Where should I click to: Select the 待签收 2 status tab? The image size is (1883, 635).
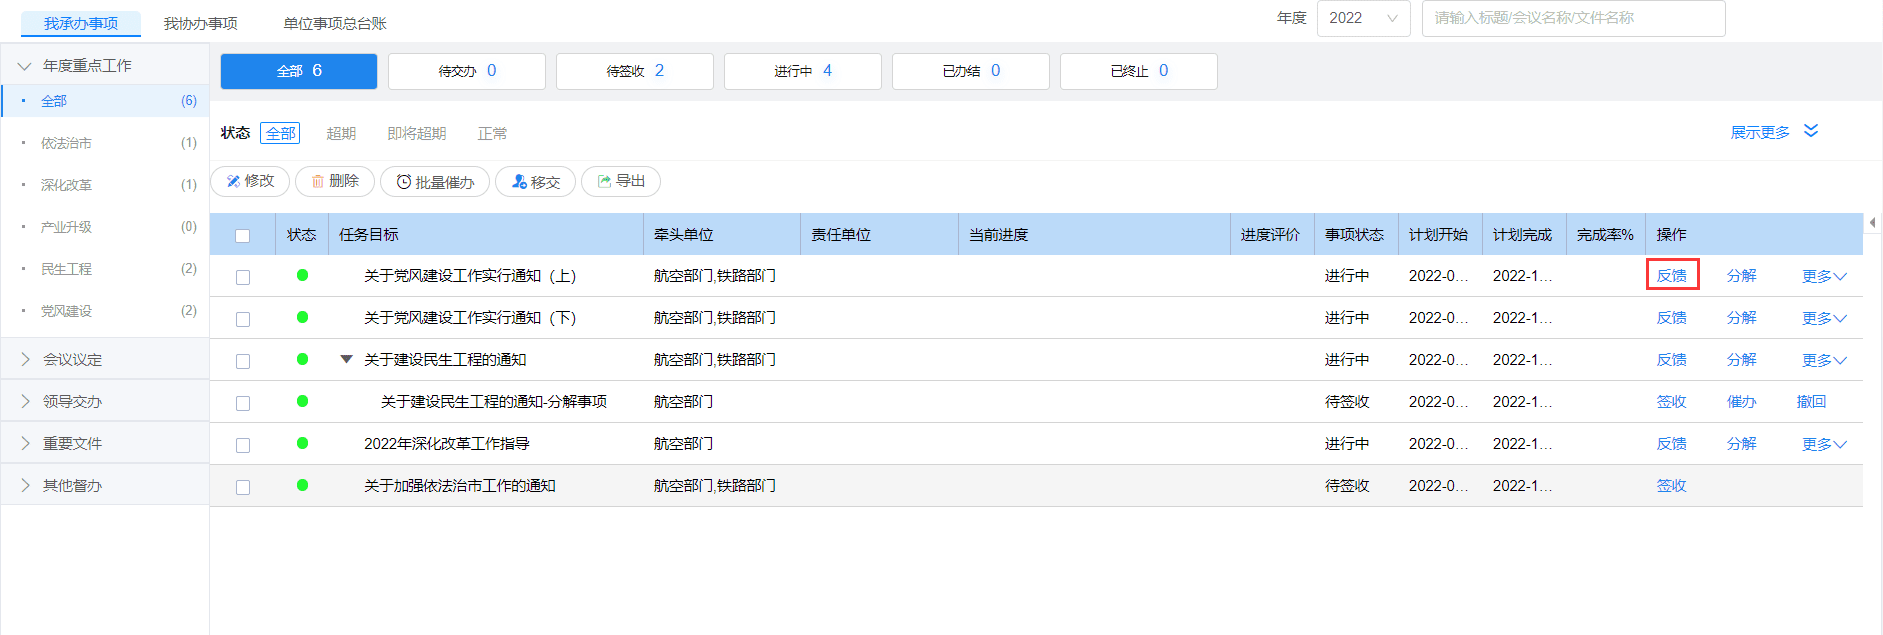coord(635,71)
